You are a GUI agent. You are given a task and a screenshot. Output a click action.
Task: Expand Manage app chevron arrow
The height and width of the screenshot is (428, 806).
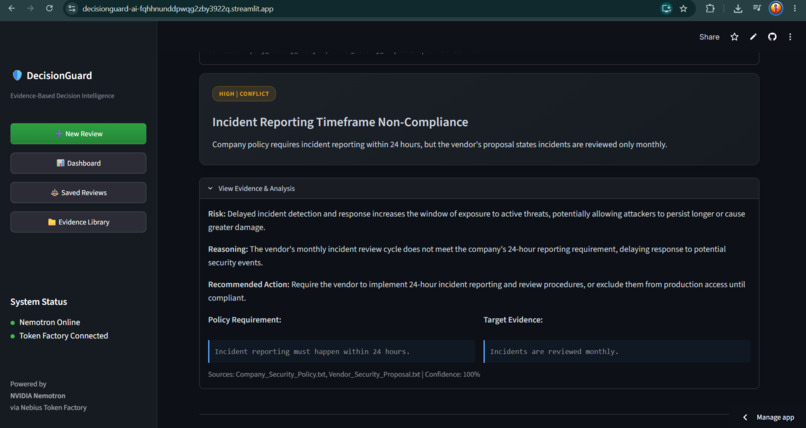point(745,417)
